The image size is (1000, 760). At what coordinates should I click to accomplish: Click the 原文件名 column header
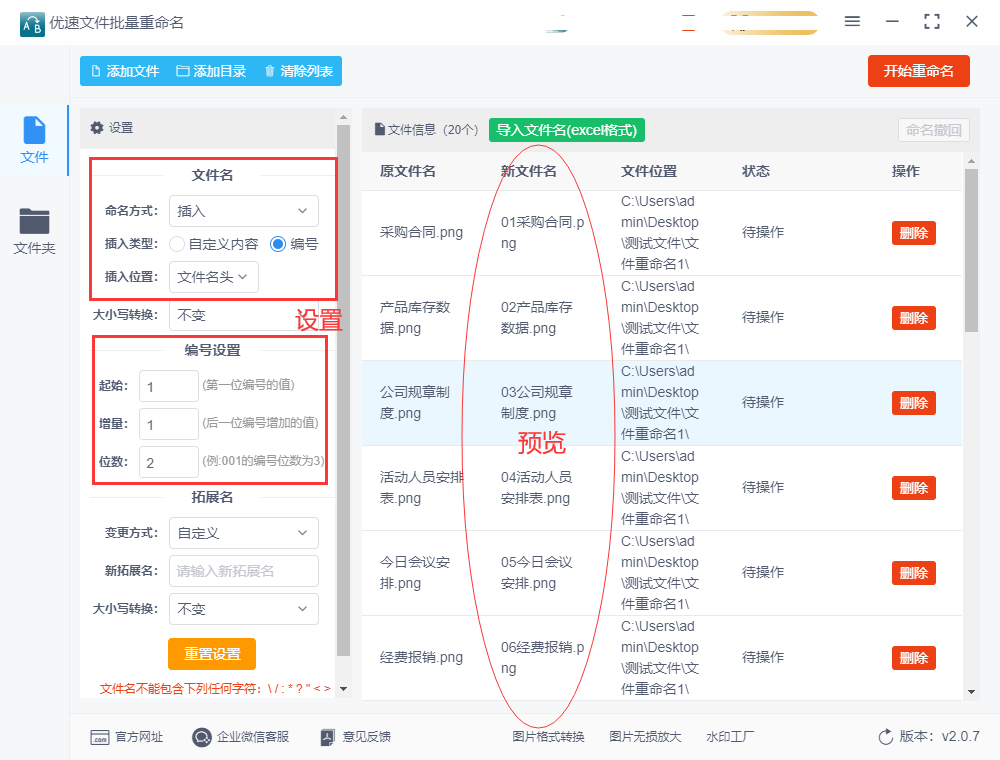click(408, 171)
